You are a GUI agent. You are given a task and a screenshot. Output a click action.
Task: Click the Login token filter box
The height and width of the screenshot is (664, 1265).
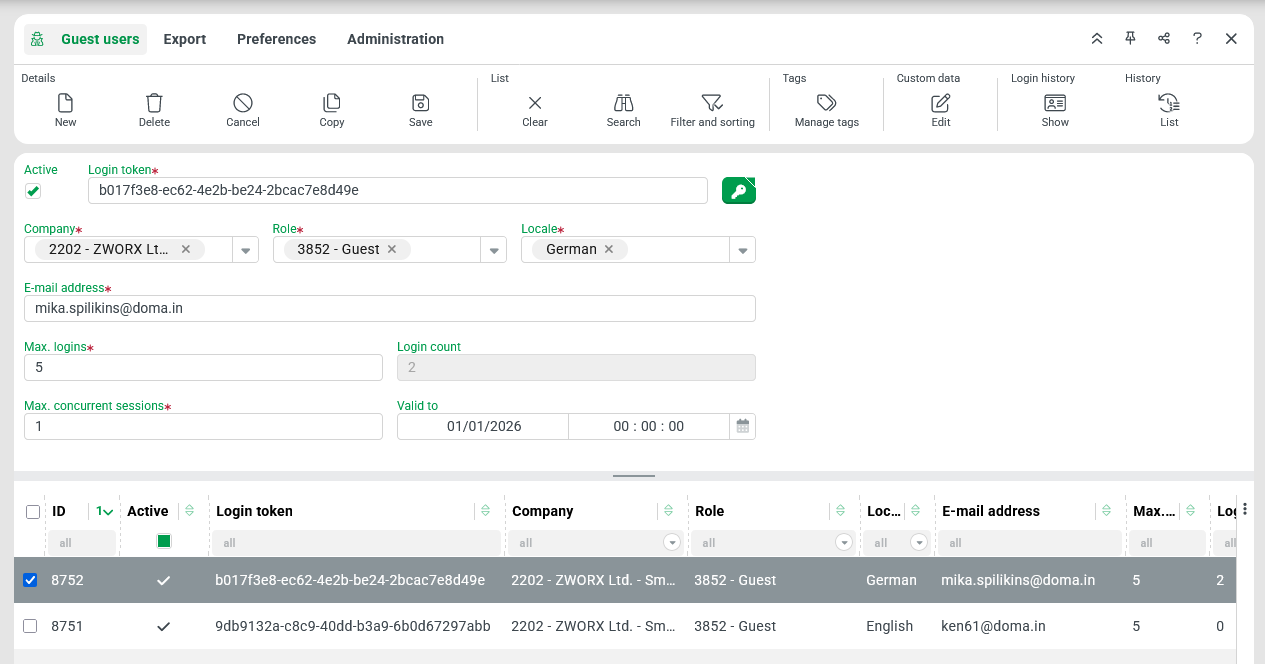(x=356, y=542)
